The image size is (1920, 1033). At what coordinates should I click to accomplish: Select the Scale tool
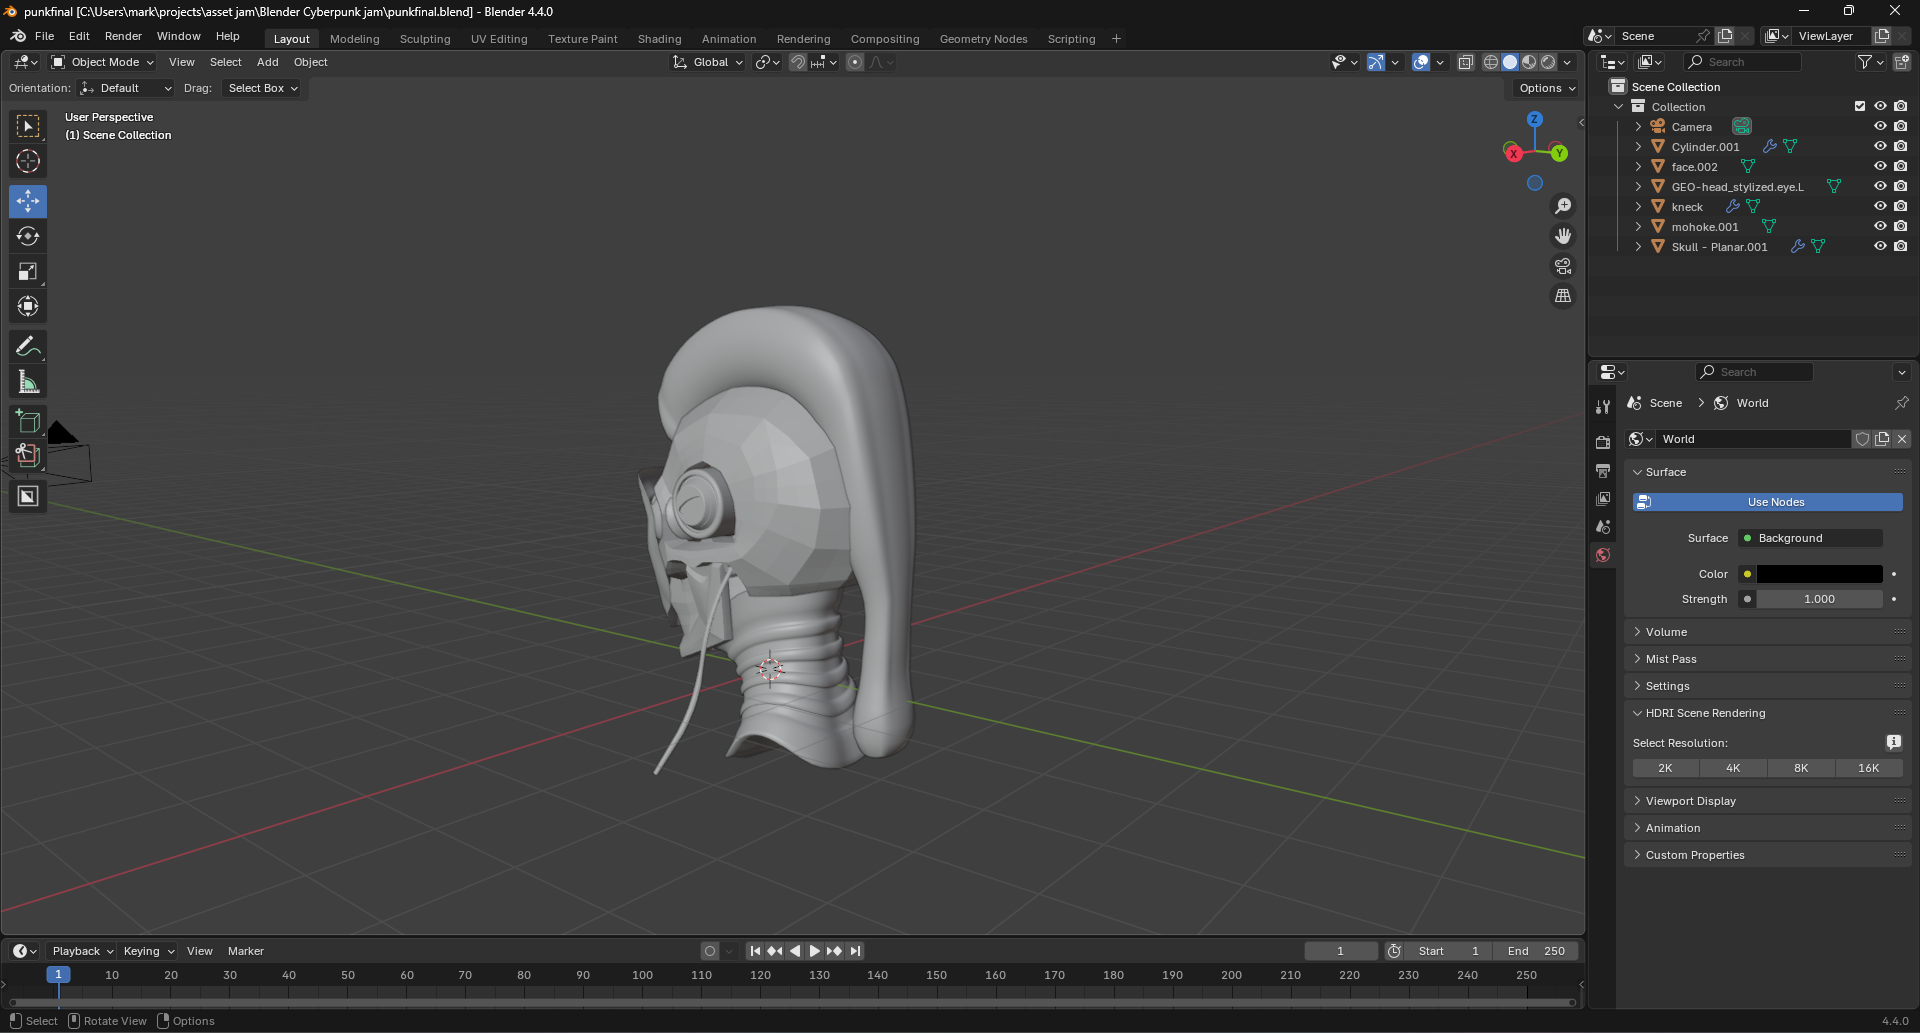click(28, 272)
